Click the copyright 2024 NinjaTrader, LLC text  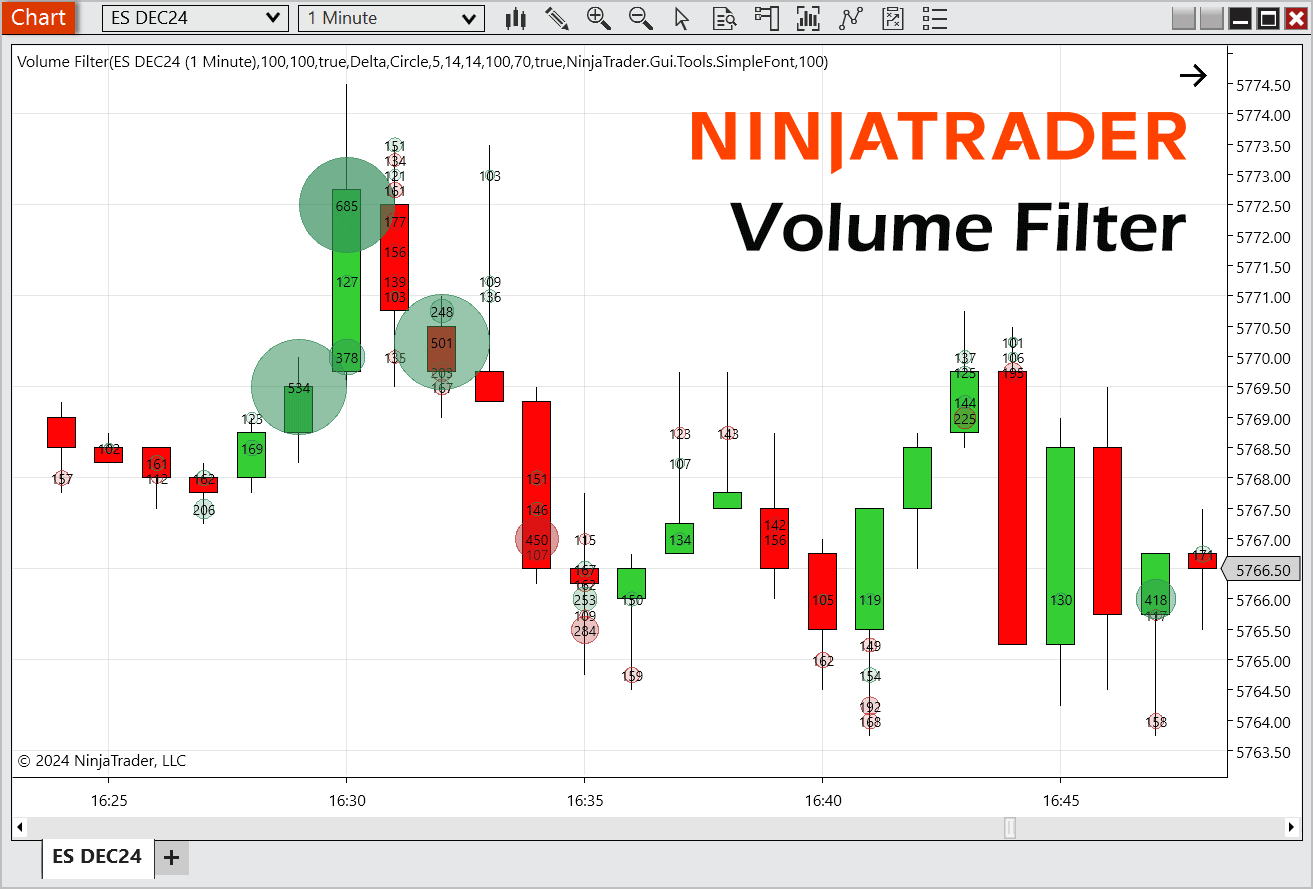pos(102,761)
